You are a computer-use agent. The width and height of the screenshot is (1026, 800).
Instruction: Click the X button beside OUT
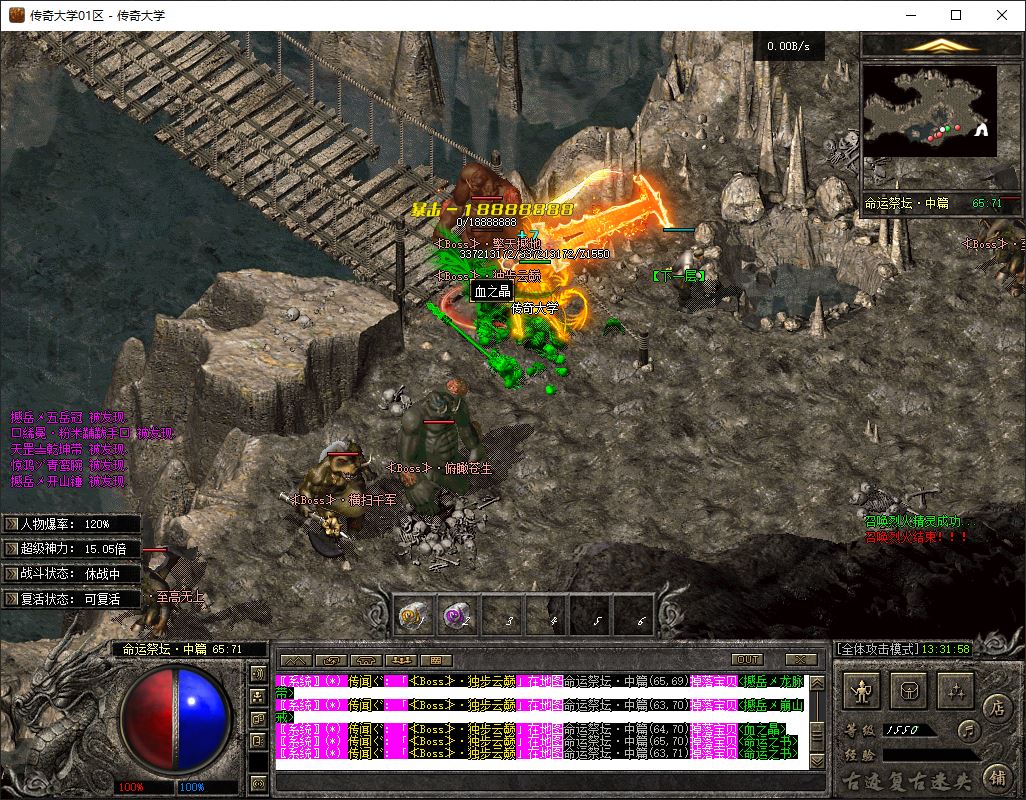pos(800,659)
